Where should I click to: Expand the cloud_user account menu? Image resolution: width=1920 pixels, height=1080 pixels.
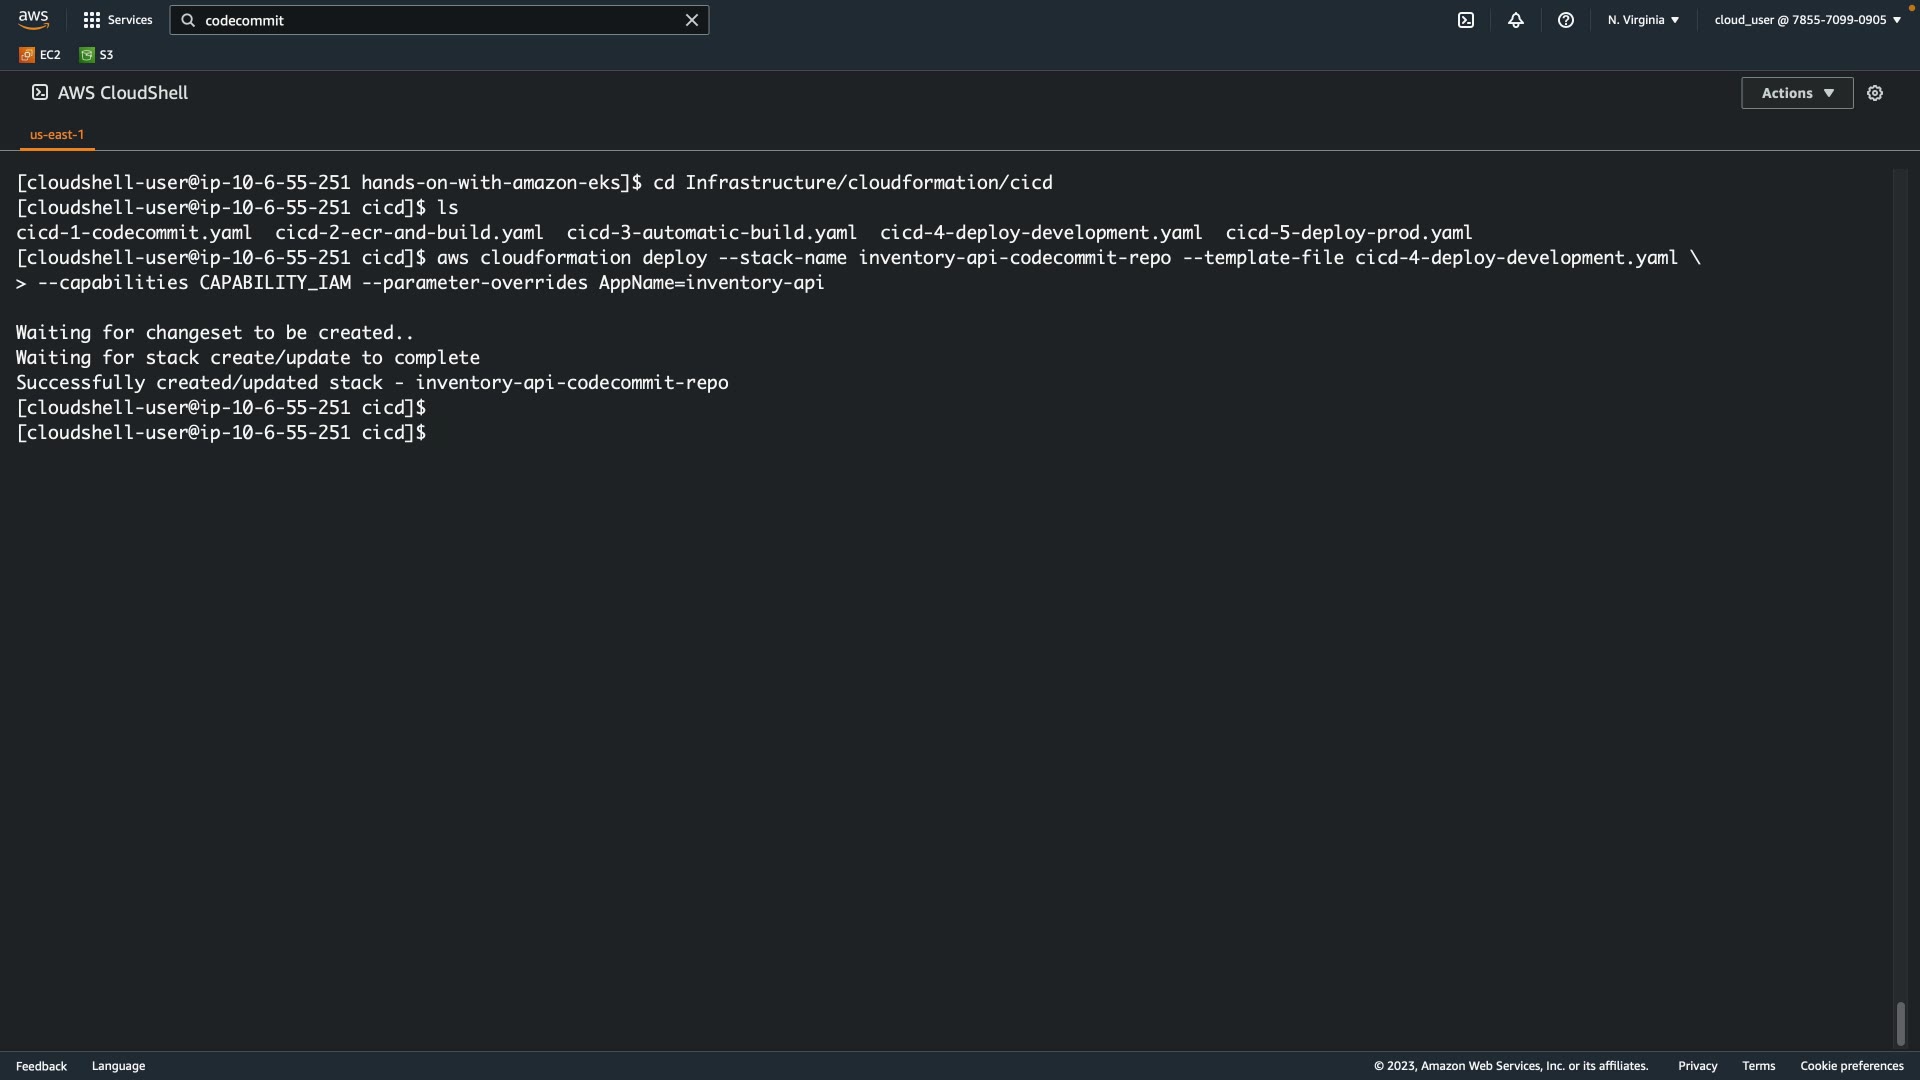point(1807,20)
